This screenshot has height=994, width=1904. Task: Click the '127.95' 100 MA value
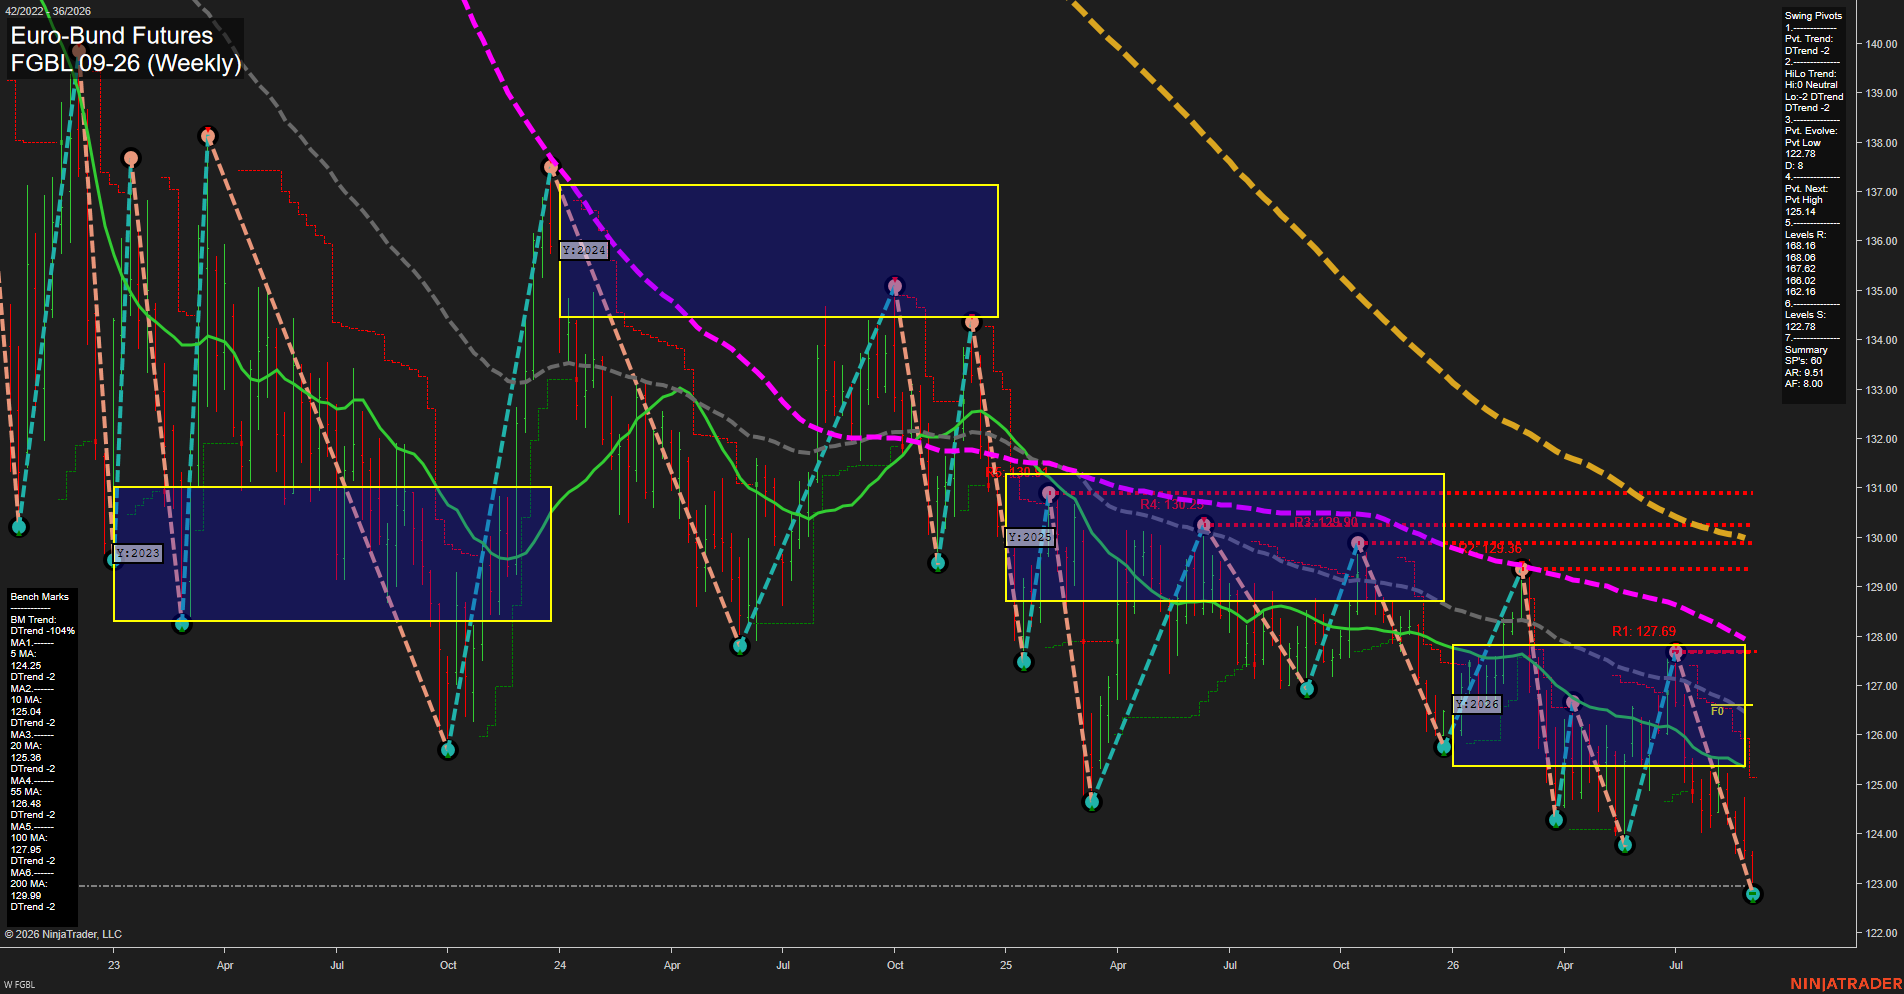(x=26, y=850)
